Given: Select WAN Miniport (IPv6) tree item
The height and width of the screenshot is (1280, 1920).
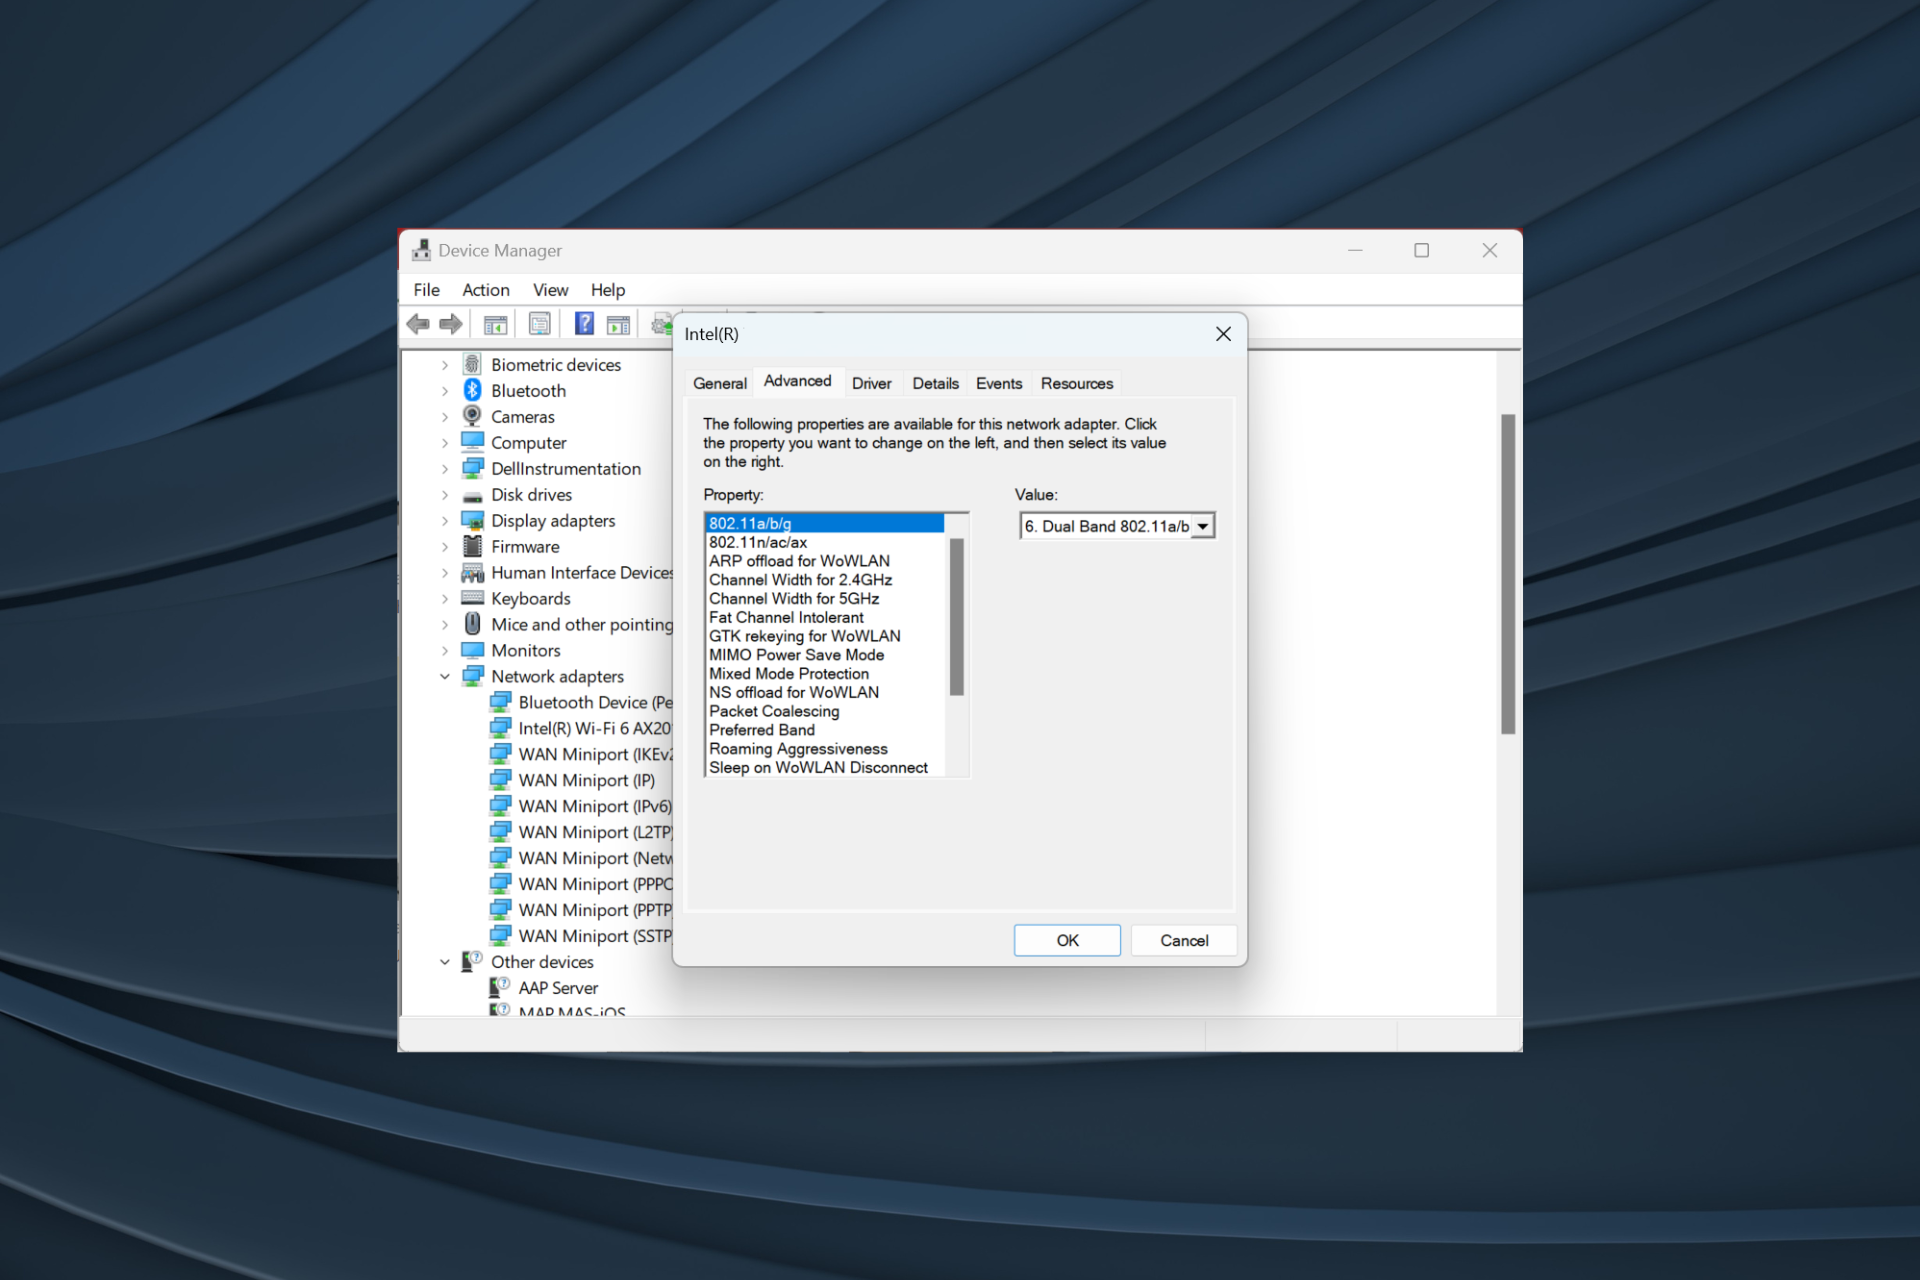Looking at the screenshot, I should (594, 806).
